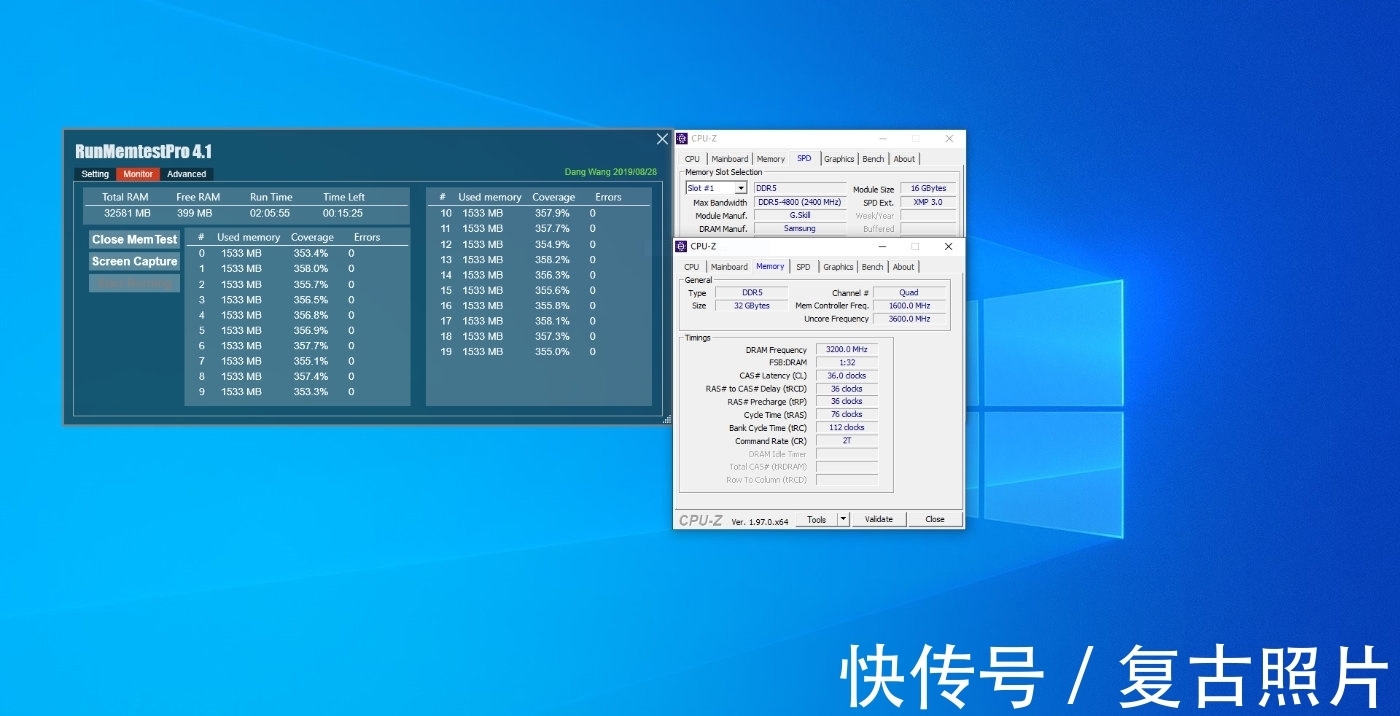Click the Ver. 1.97.0.x64 version text
The width and height of the screenshot is (1400, 716).
tap(760, 521)
